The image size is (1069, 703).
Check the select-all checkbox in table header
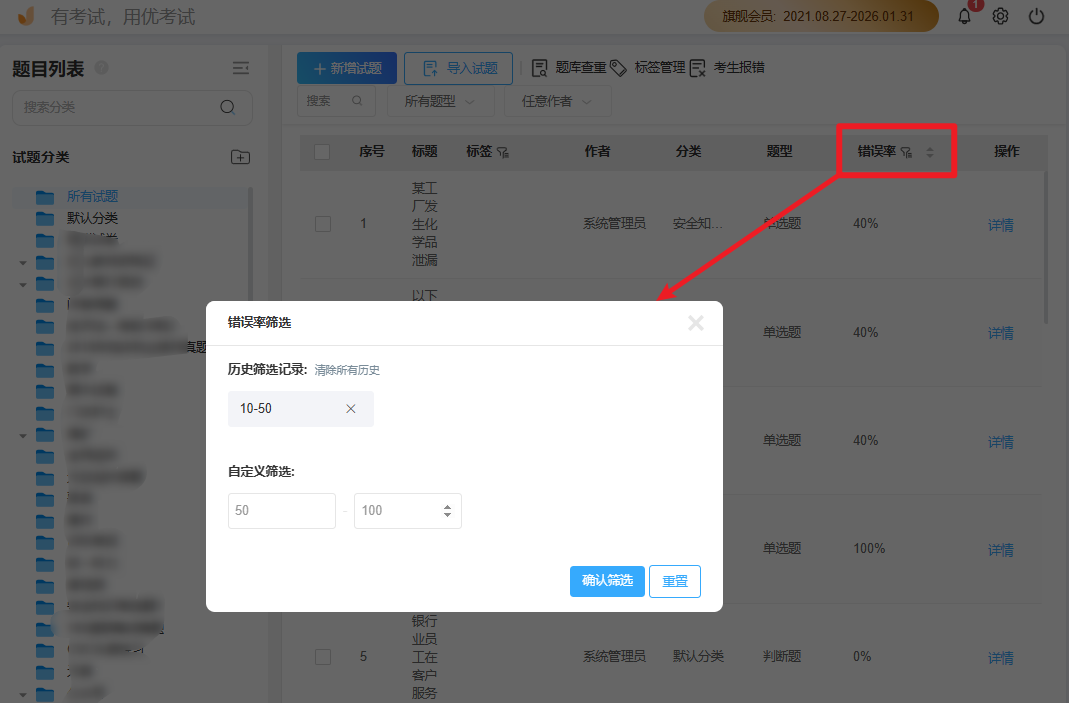tap(323, 151)
